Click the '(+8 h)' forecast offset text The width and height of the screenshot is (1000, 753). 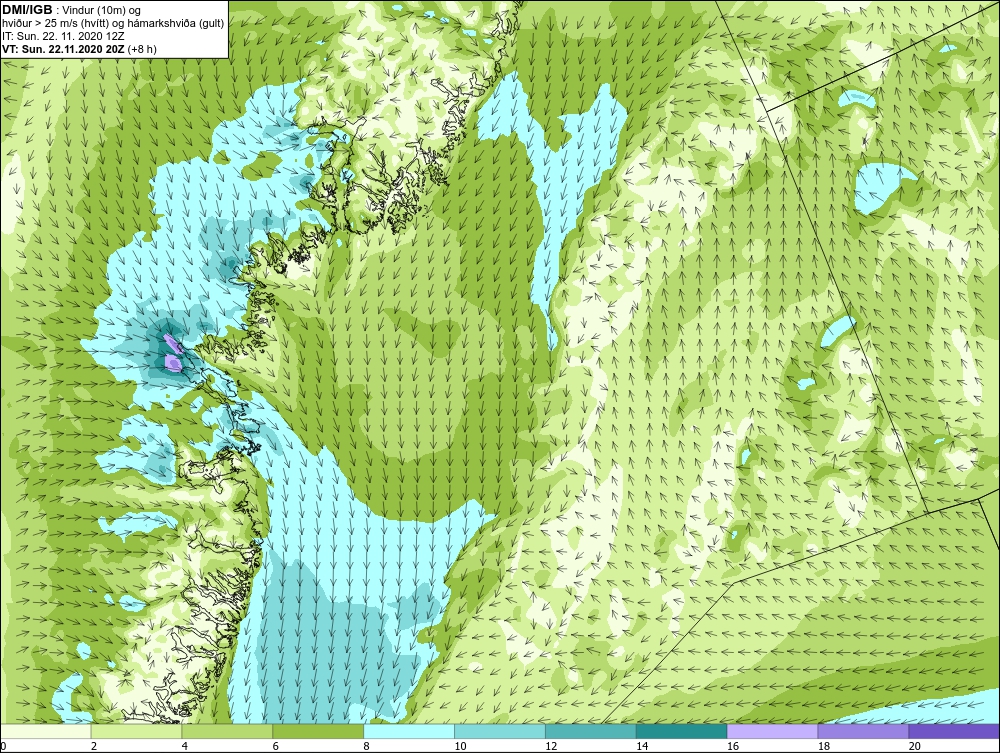(x=142, y=48)
